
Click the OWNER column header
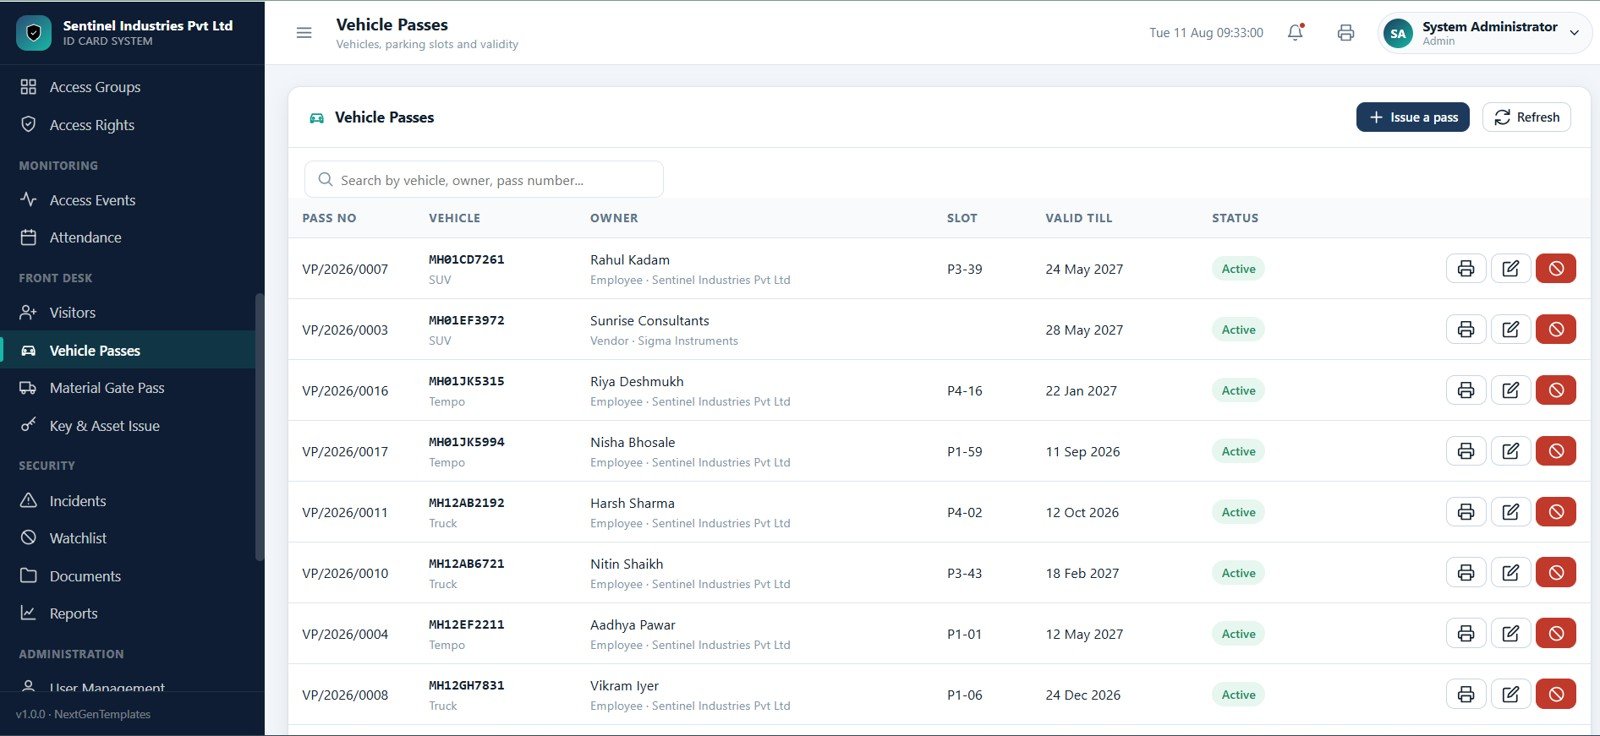[614, 218]
